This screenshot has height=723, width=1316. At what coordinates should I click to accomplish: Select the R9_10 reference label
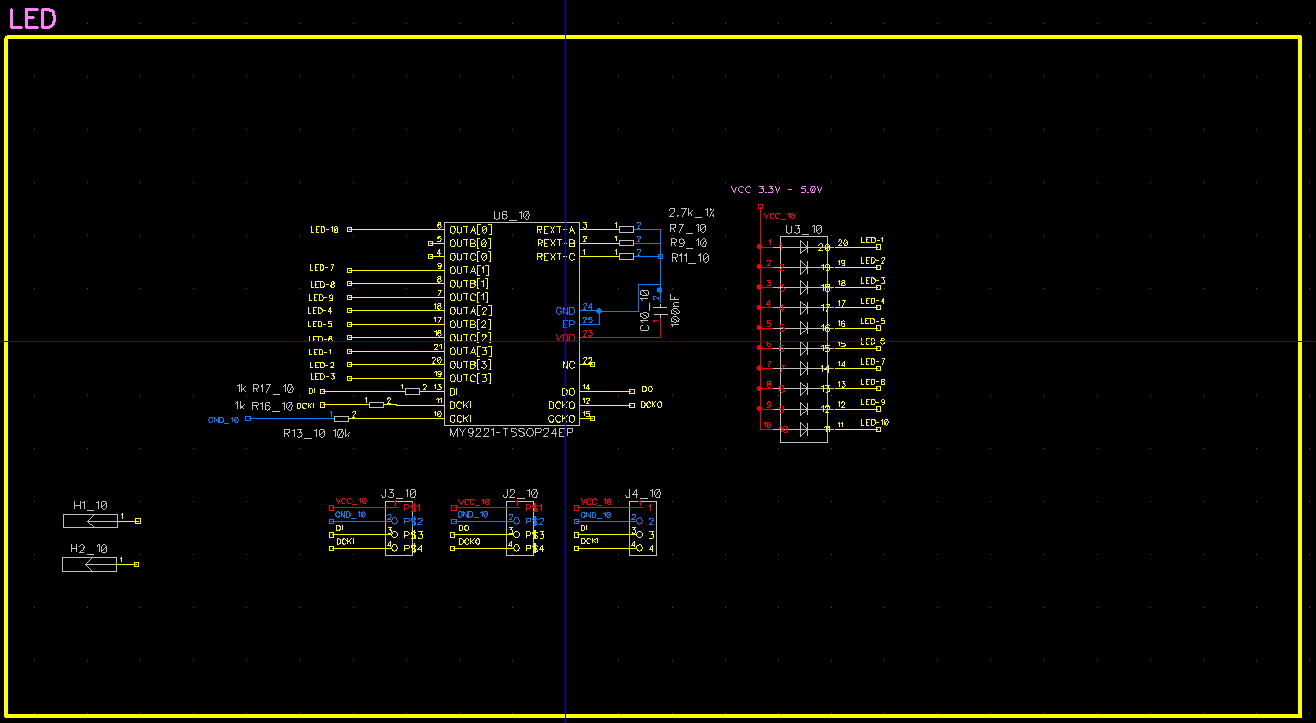click(688, 243)
